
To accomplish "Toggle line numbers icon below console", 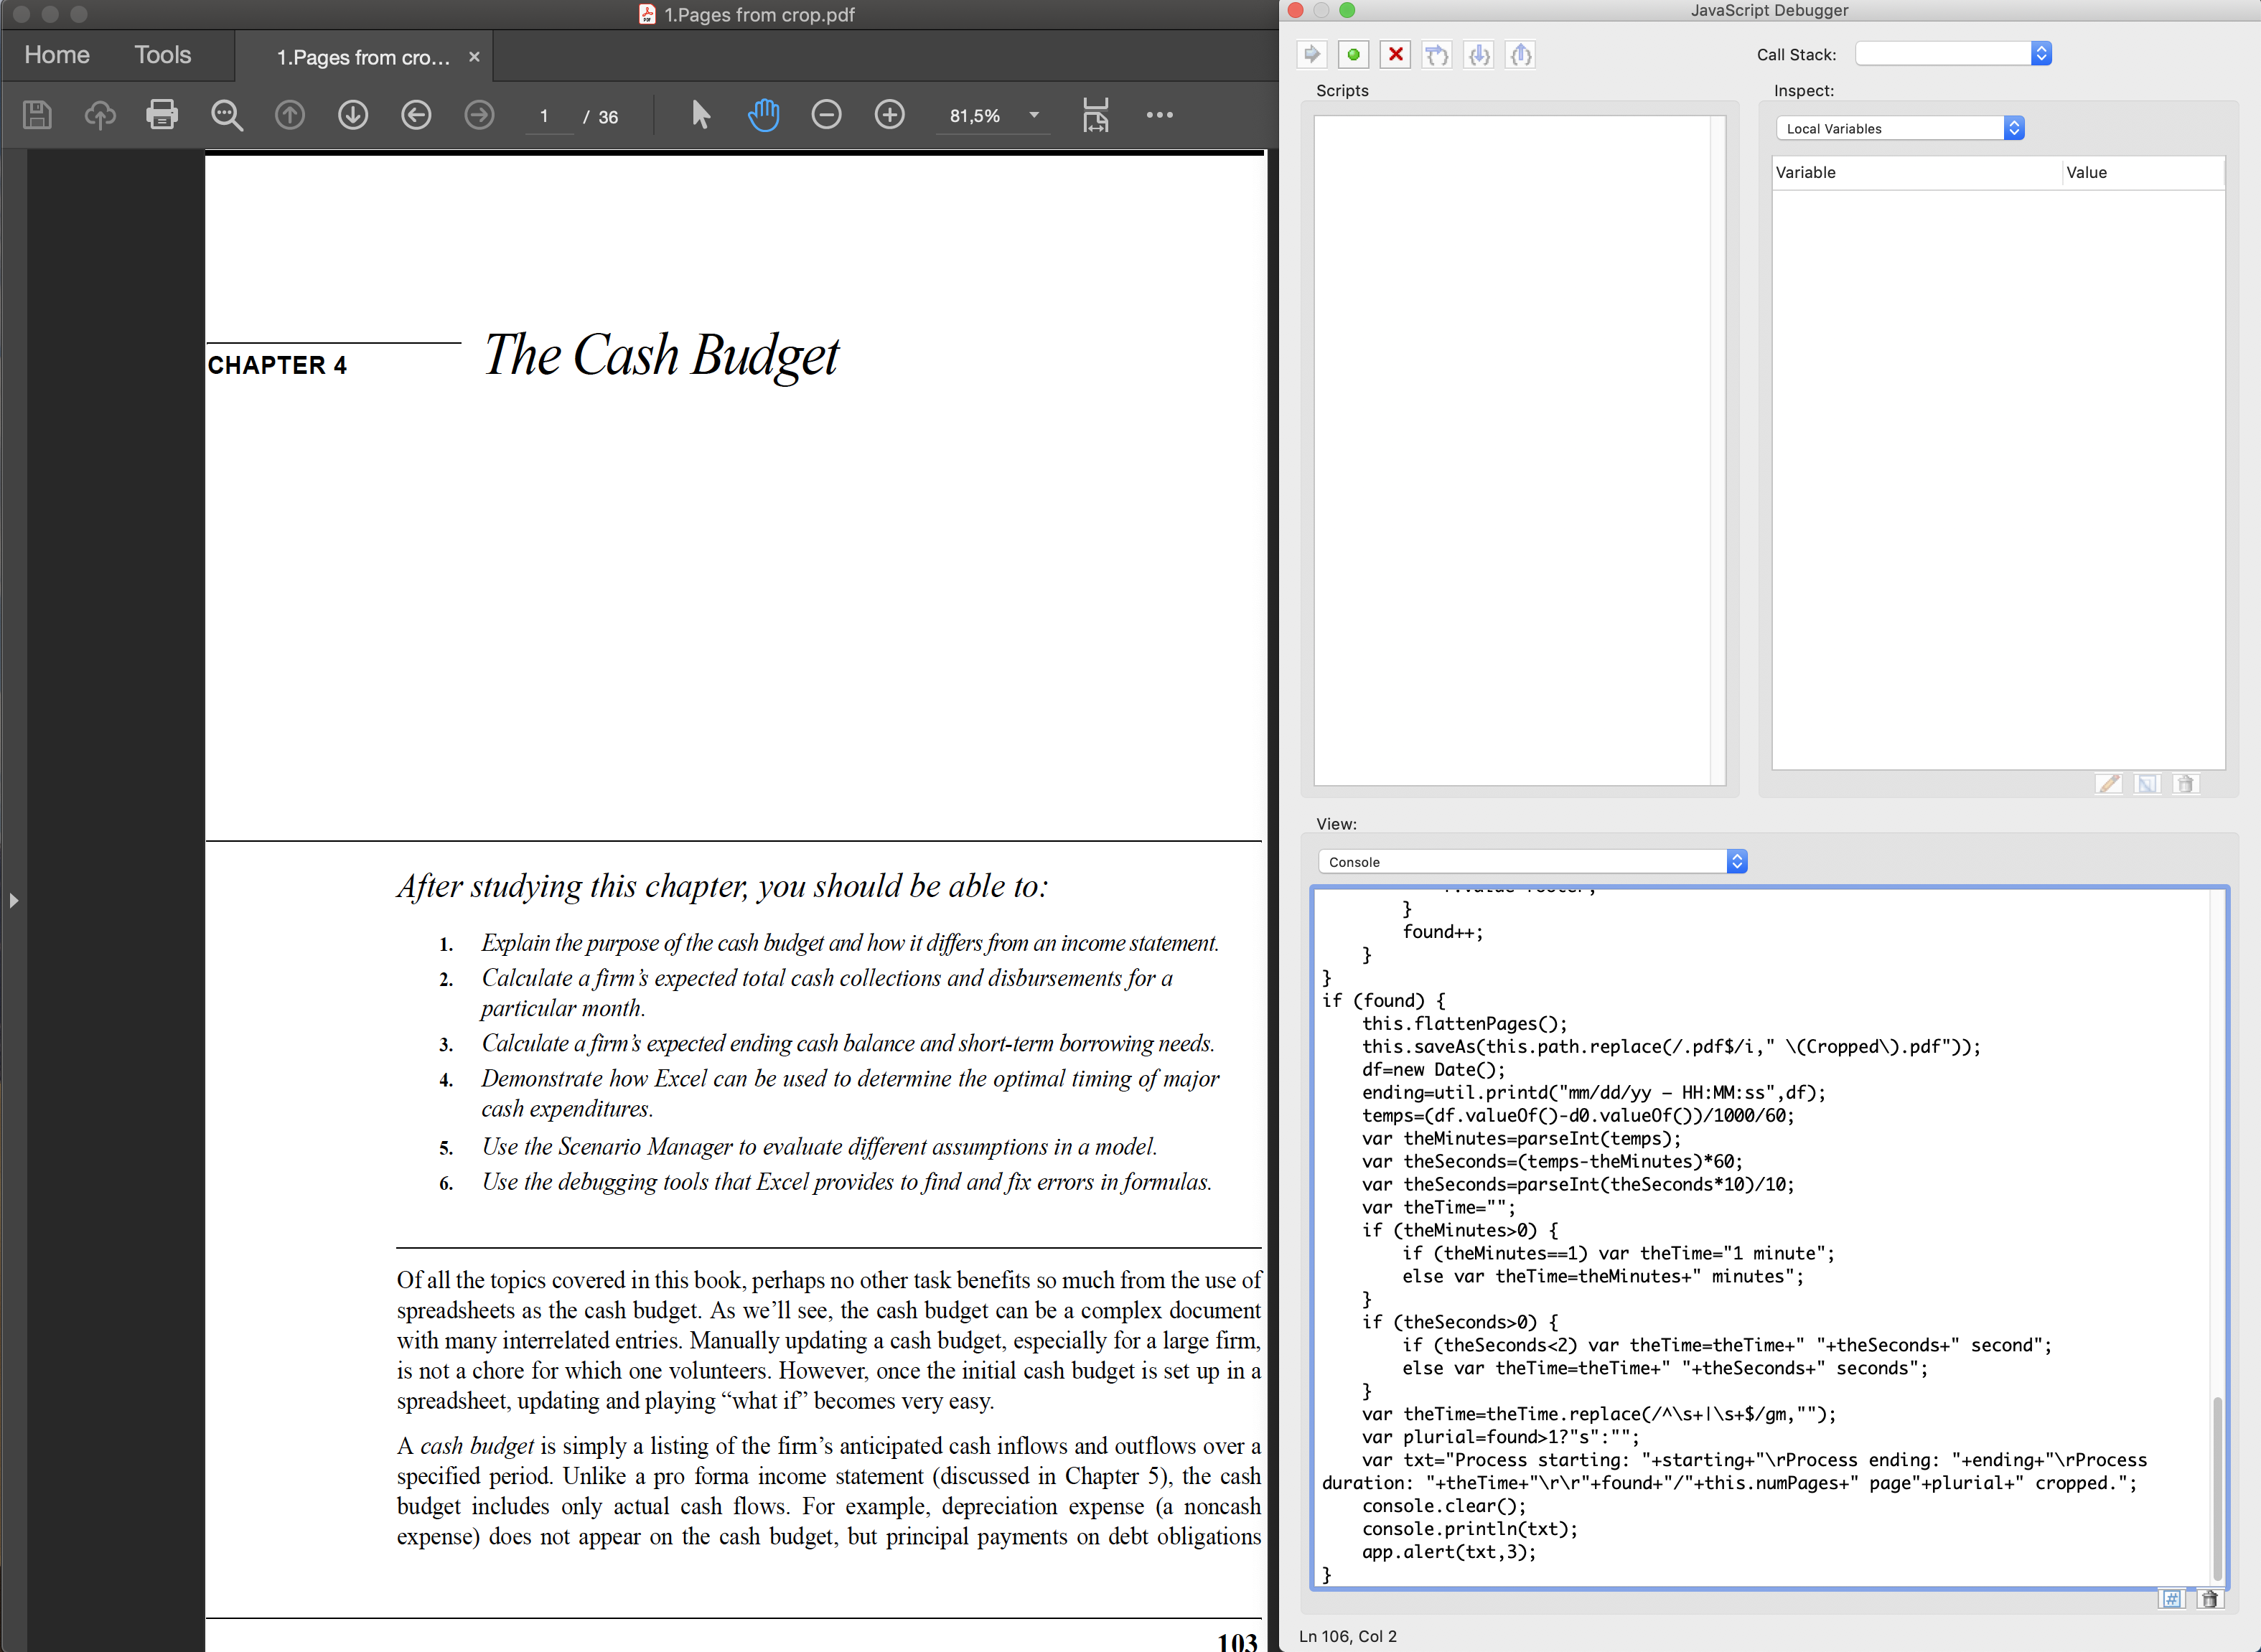I will (x=2172, y=1599).
